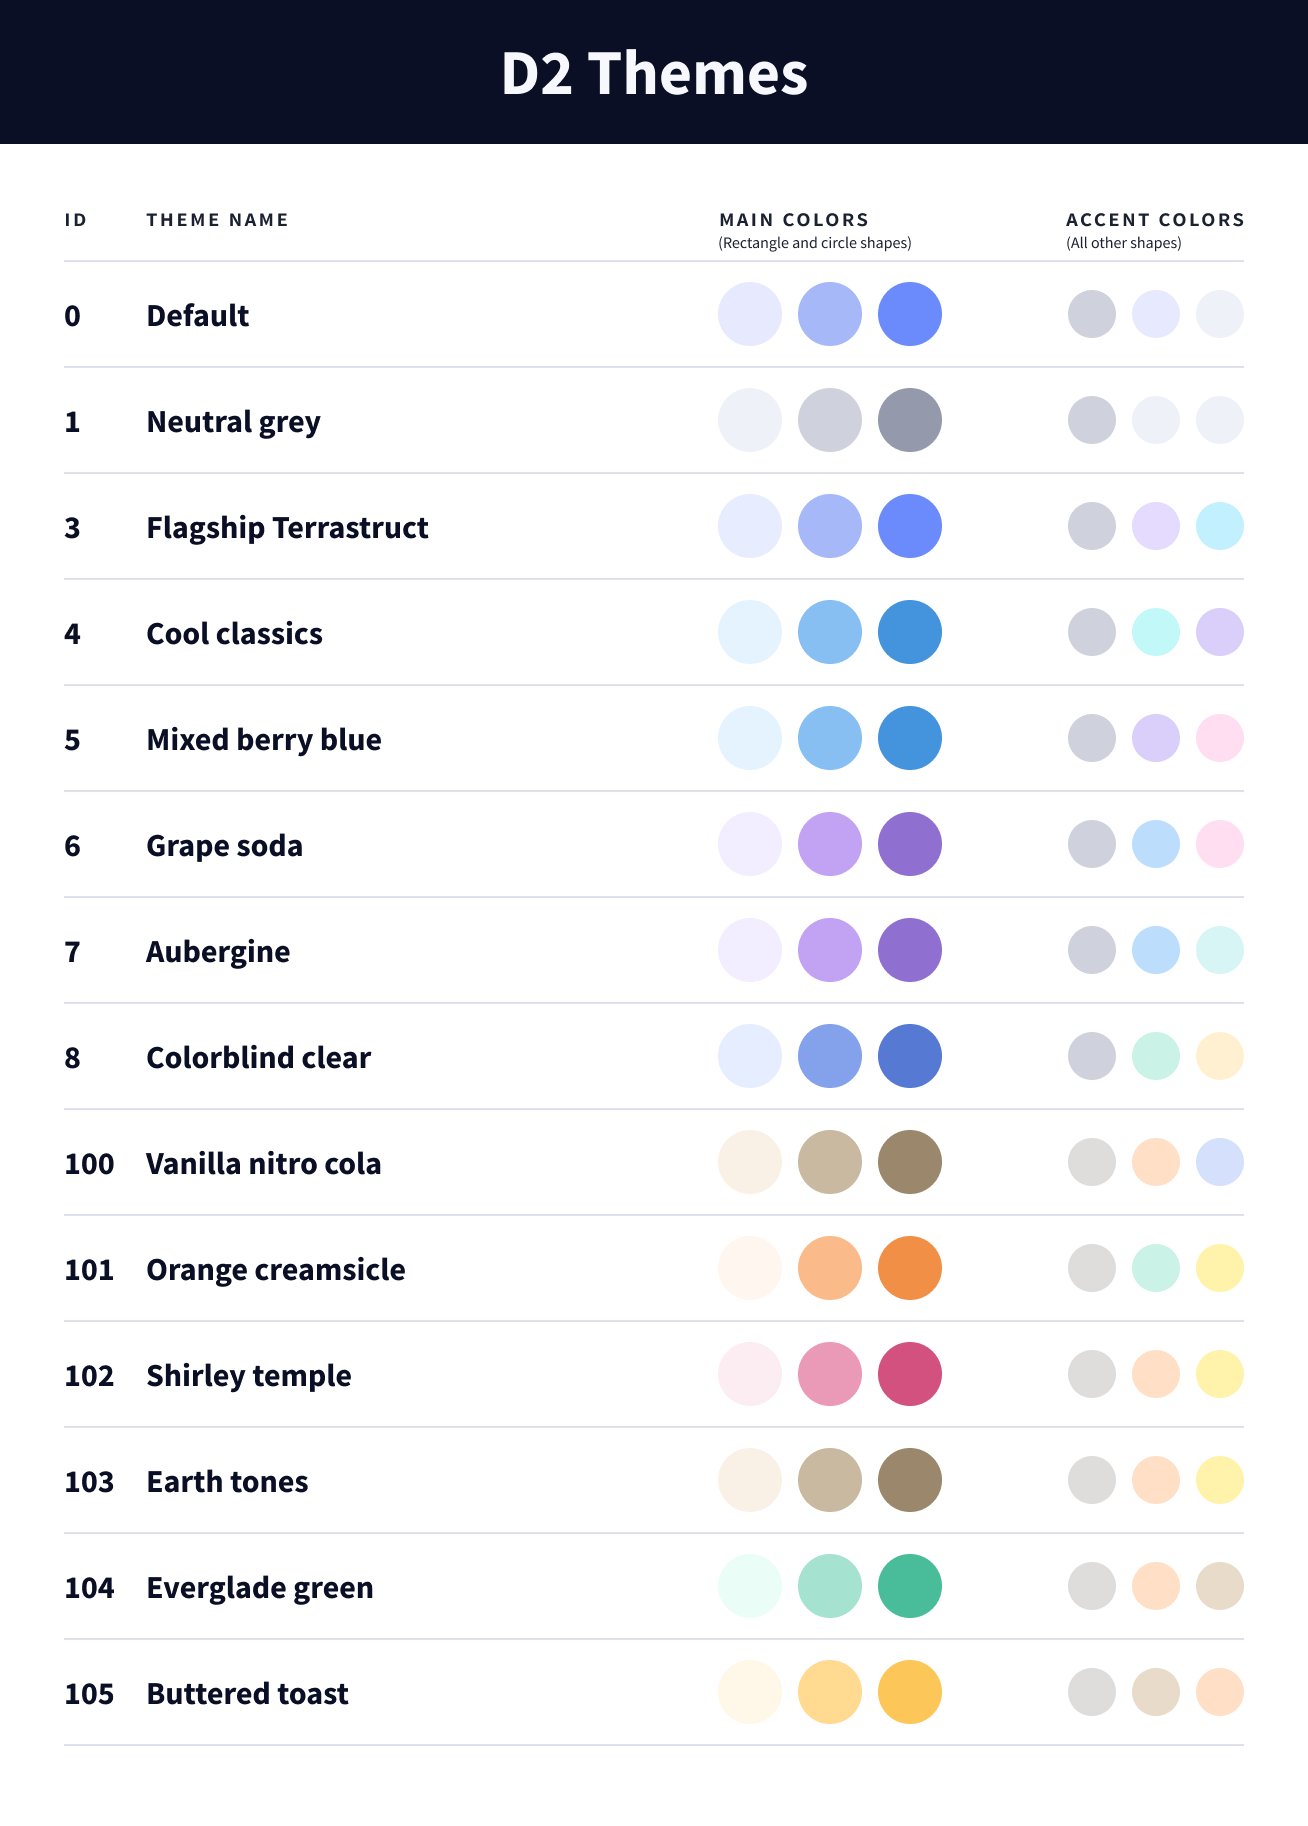This screenshot has height=1826, width=1308.
Task: Click the cyan accent swatch for Flagship Terrastruct
Action: point(1219,526)
